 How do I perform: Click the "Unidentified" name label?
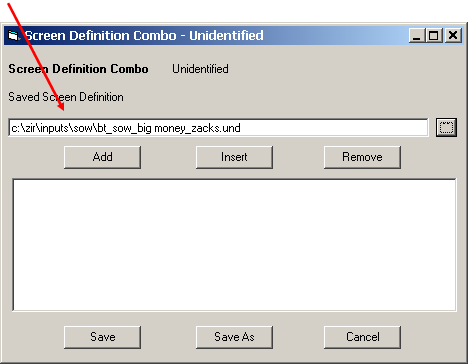(200, 69)
